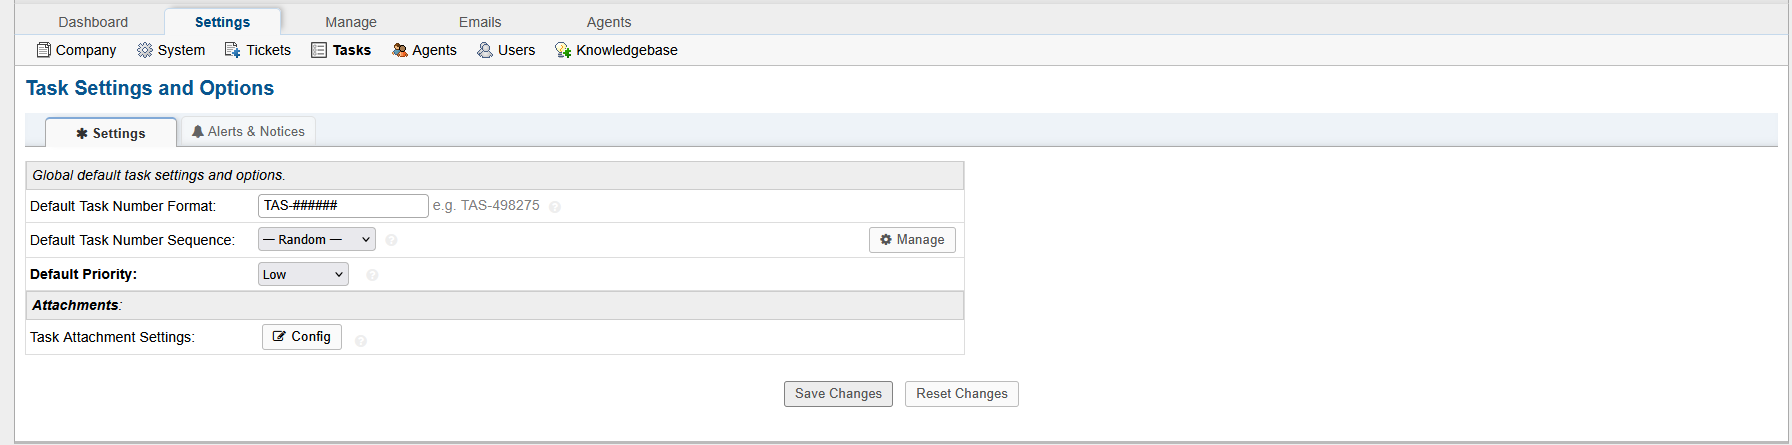
Task: Click the Tickets icon in submenu
Action: [x=233, y=50]
